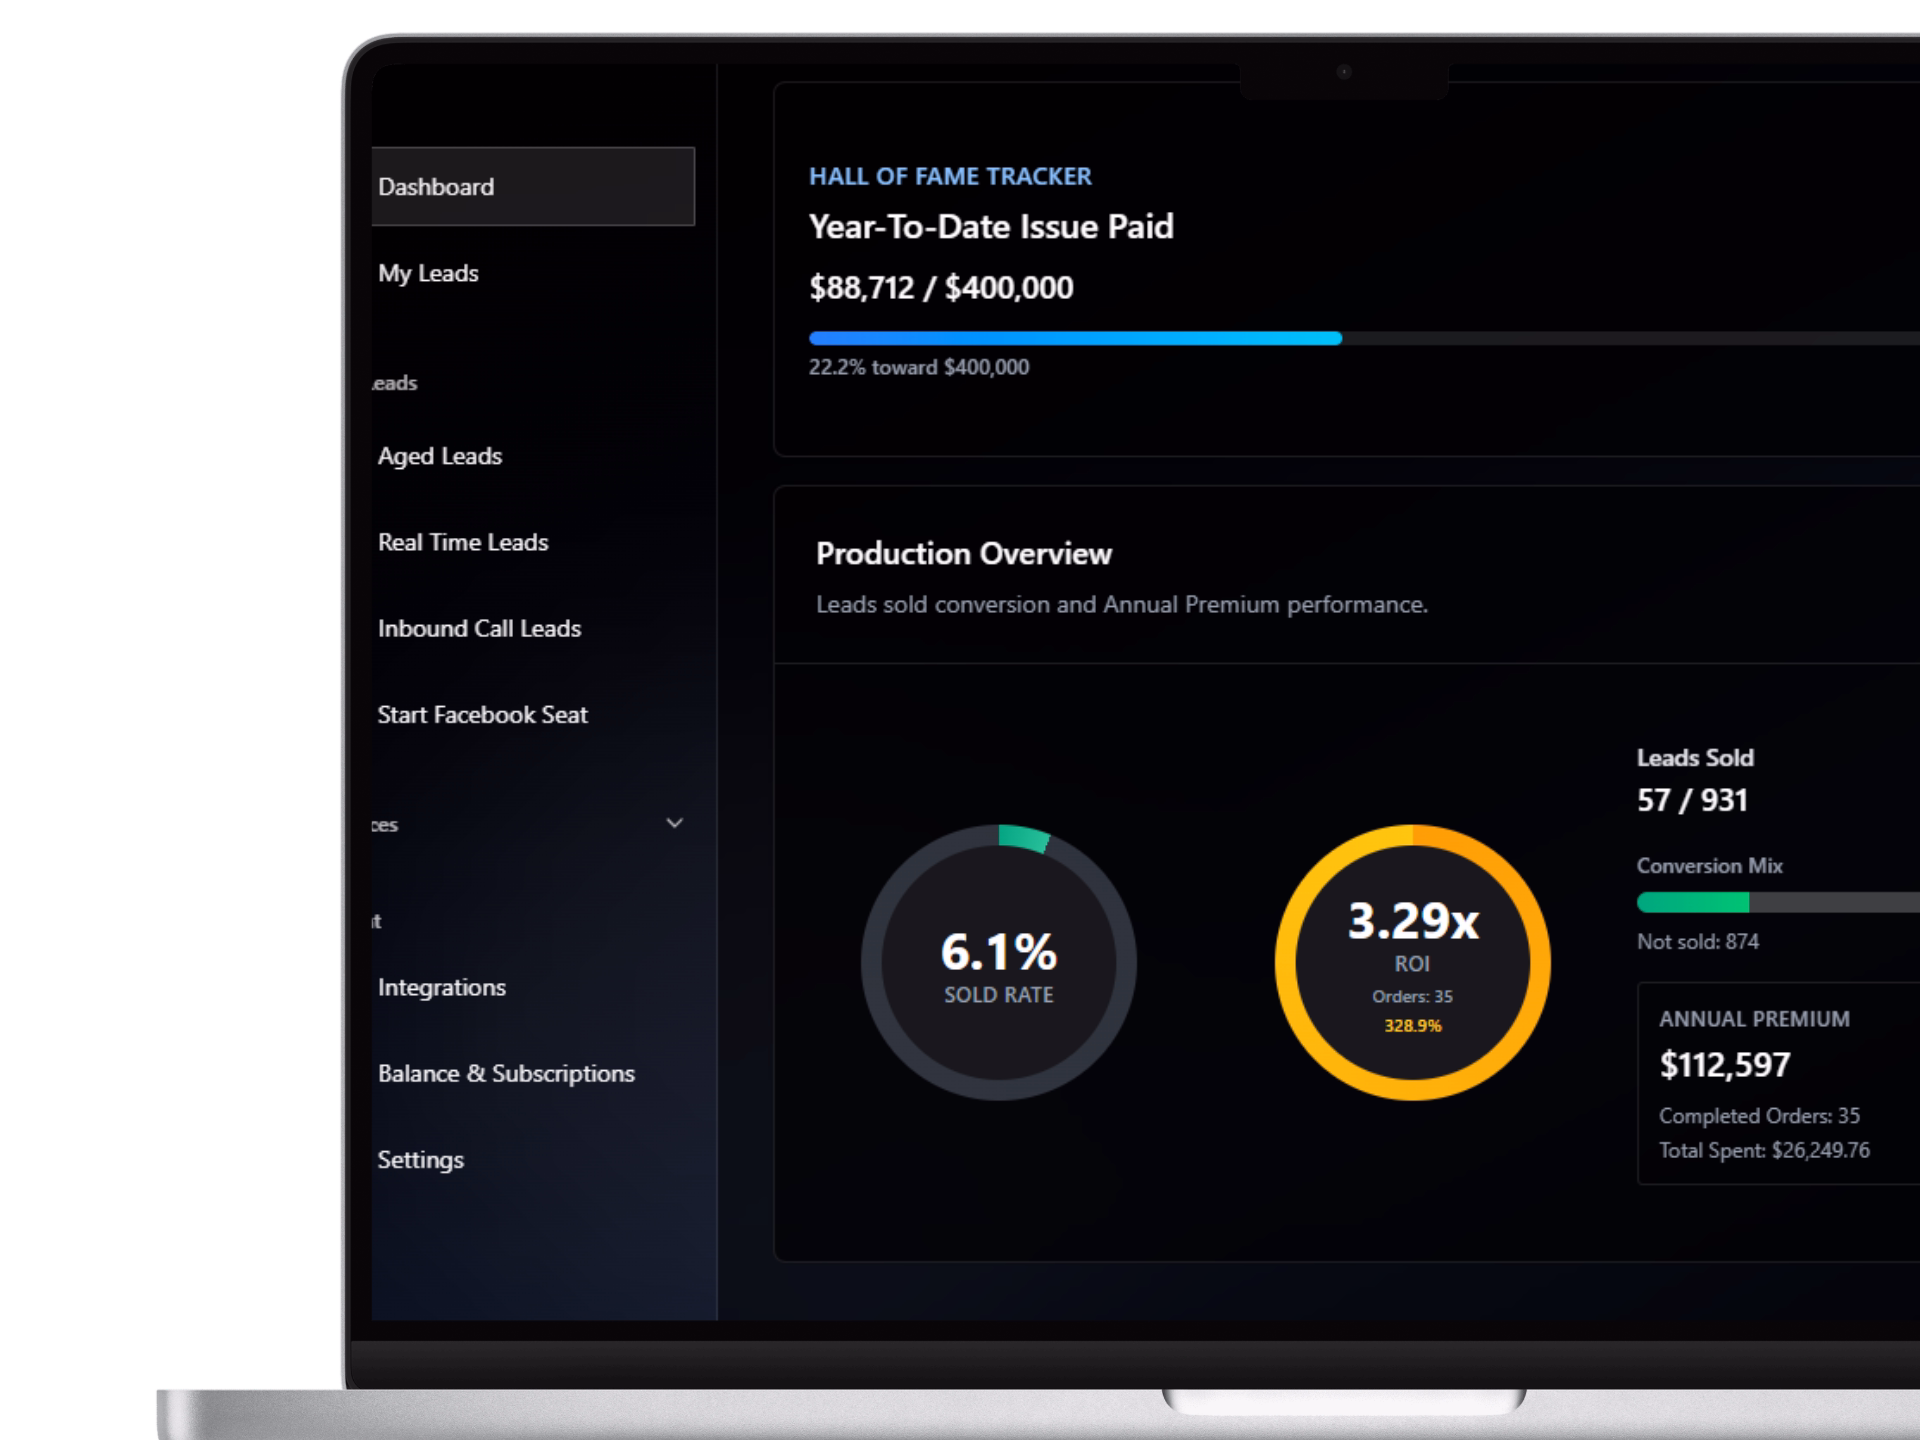This screenshot has width=1920, height=1440.
Task: Click Start Facebook Seat
Action: click(x=482, y=714)
